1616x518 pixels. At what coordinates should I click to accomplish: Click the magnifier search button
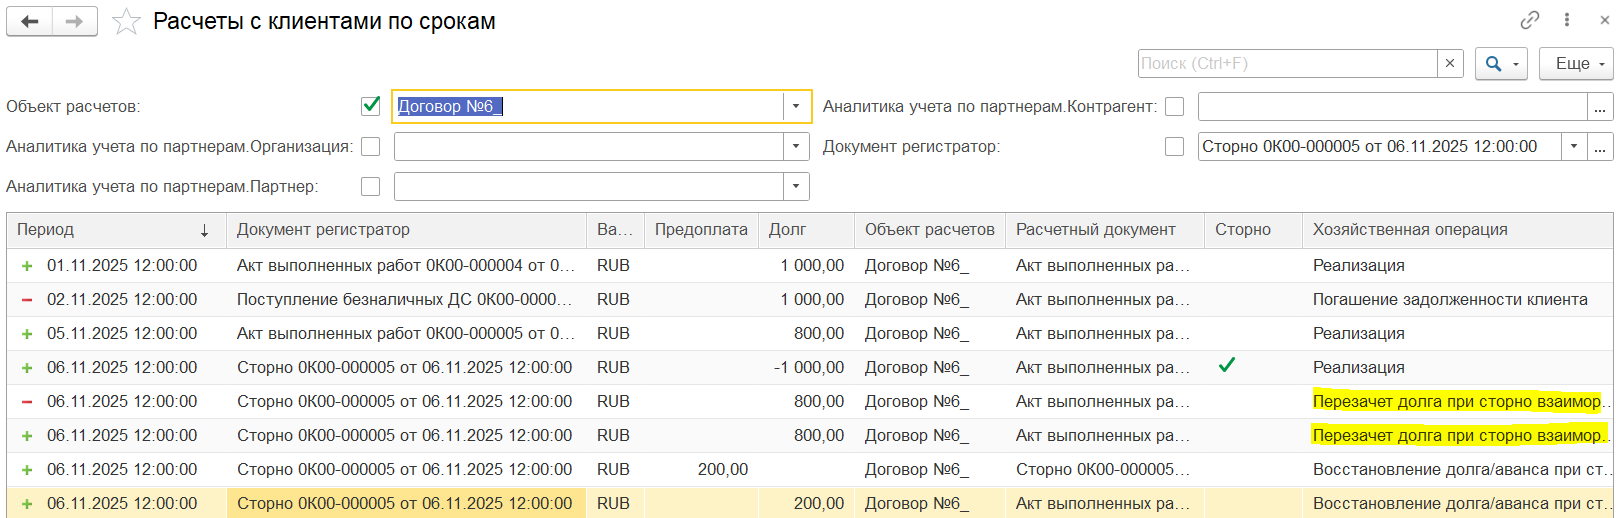click(x=1499, y=63)
